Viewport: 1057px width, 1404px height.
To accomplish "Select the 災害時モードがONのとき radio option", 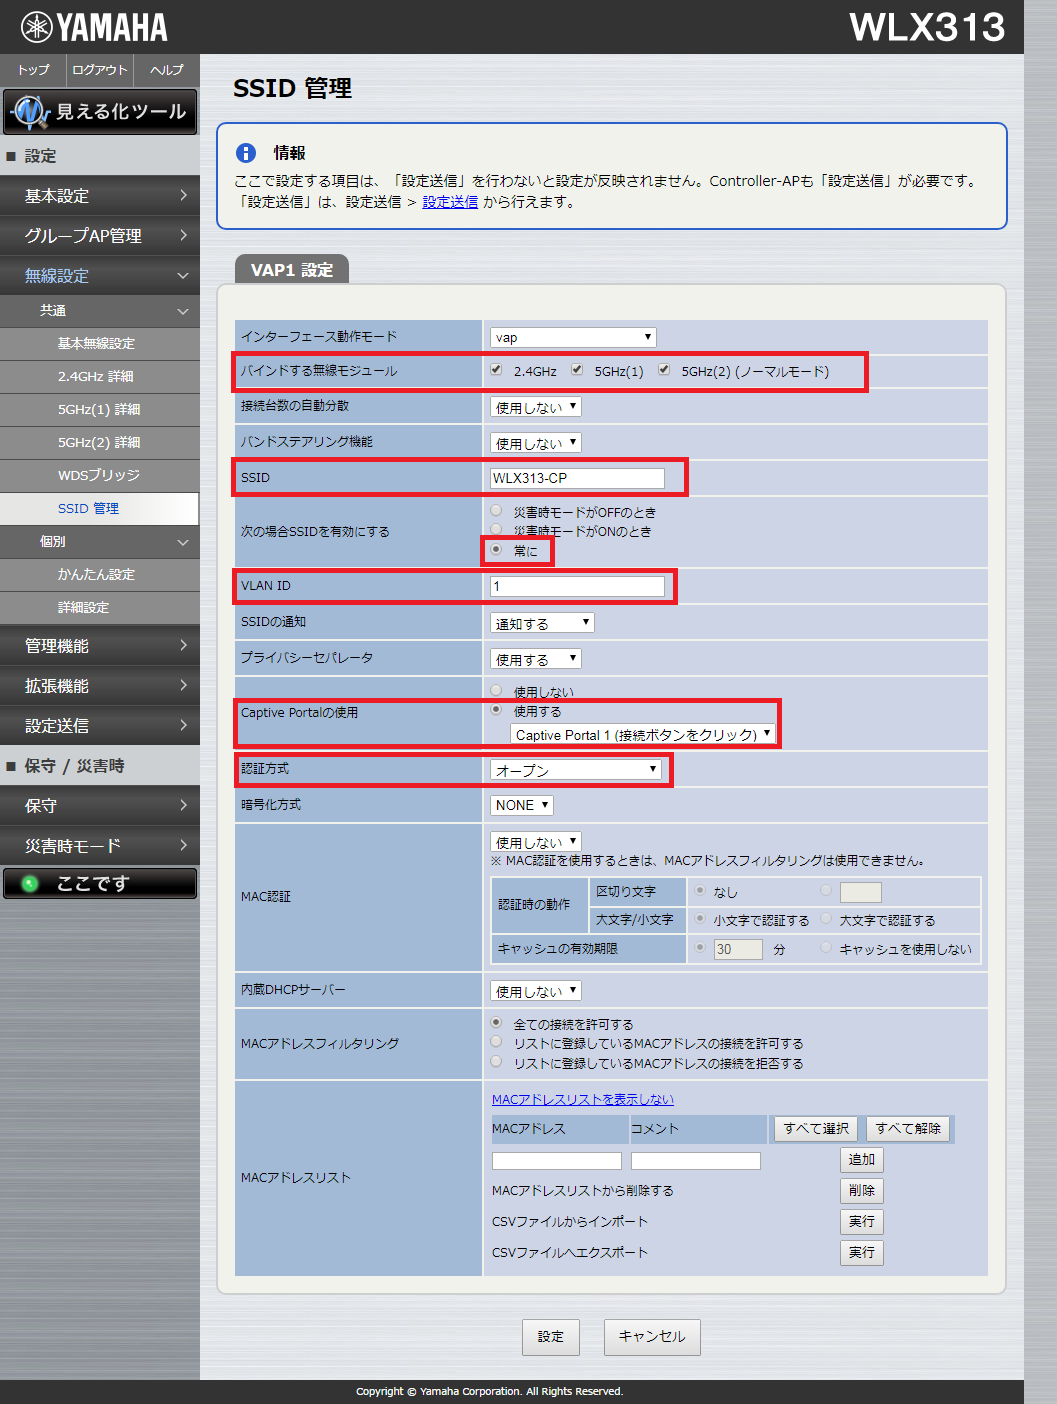I will click(x=495, y=531).
